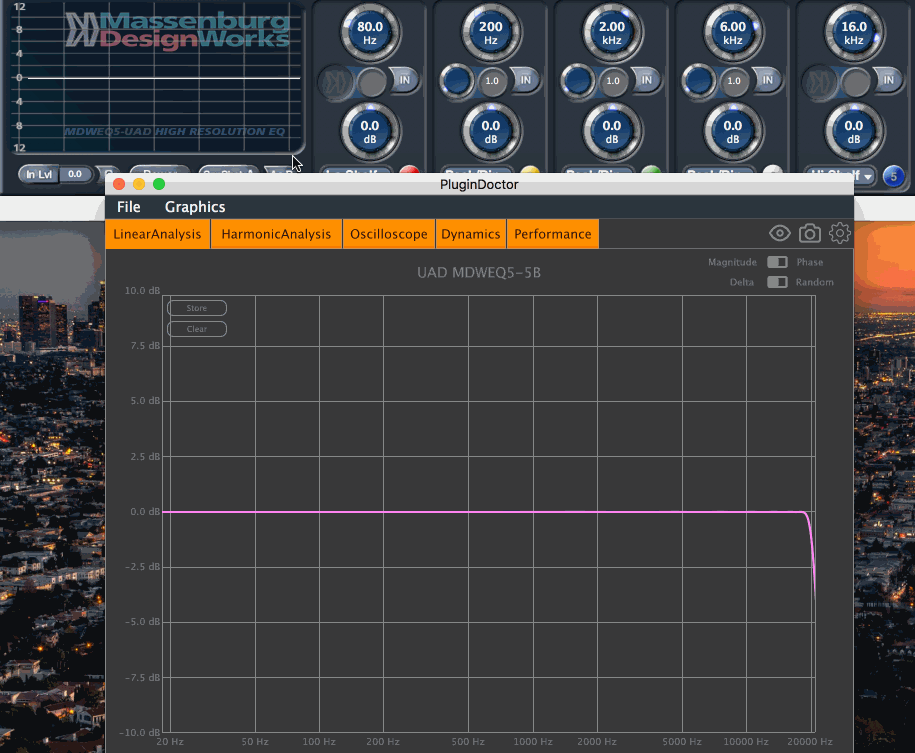Toggle IN switch for the 16.0 kHz band
The height and width of the screenshot is (753, 915).
[x=888, y=80]
